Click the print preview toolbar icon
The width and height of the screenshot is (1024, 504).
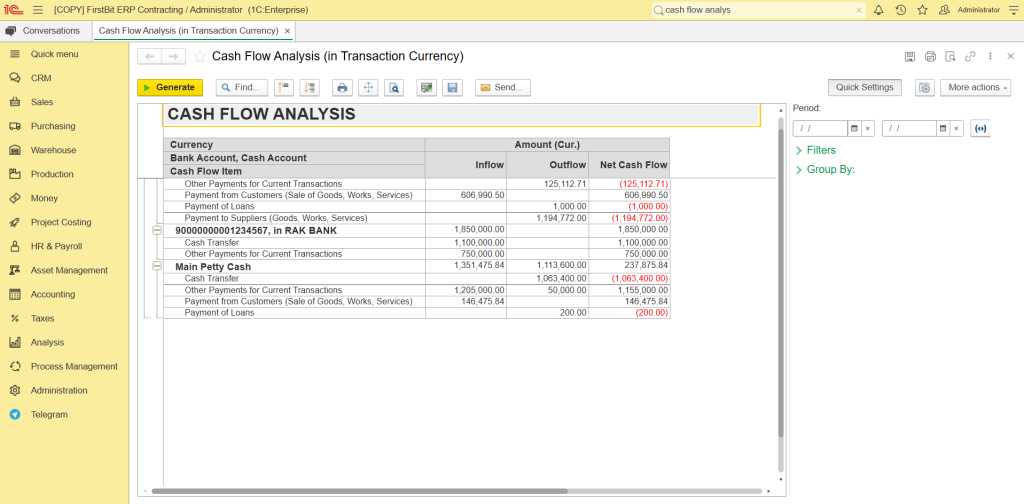[394, 87]
